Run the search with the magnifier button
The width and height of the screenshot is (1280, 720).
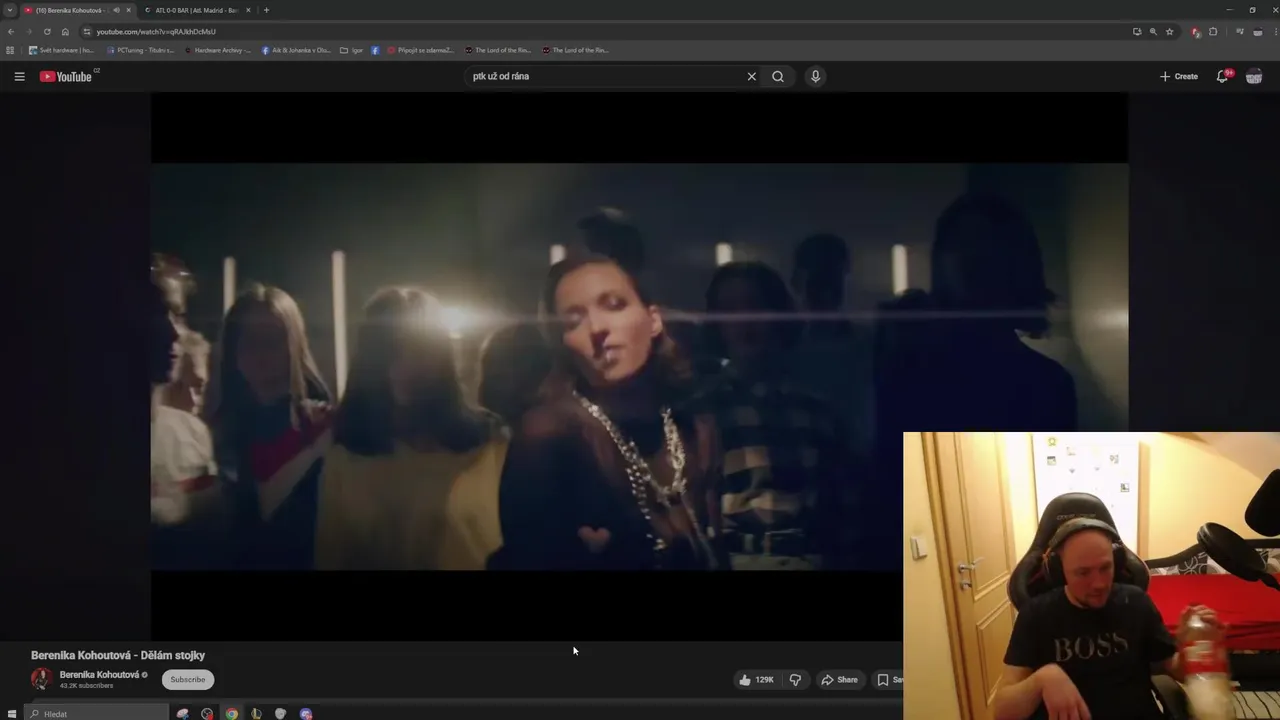(x=778, y=76)
